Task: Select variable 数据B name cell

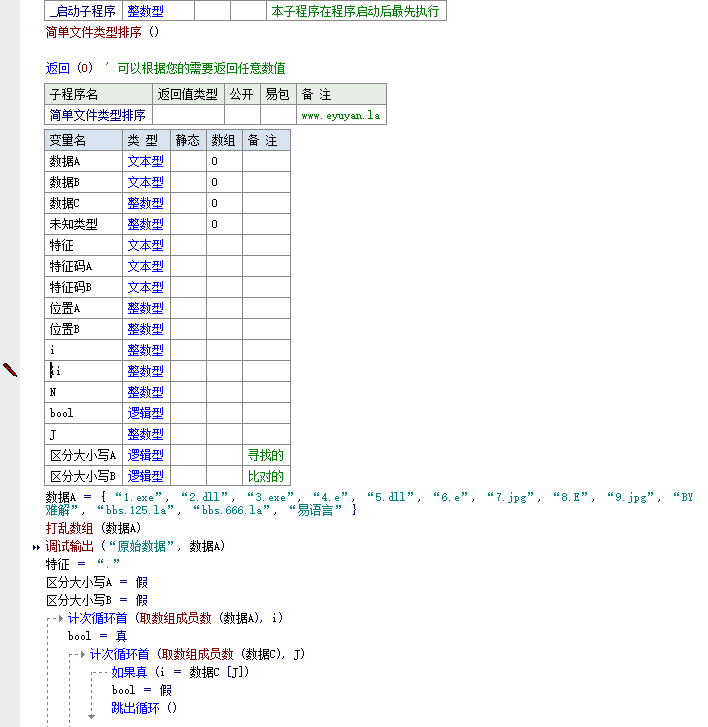Action: click(83, 182)
